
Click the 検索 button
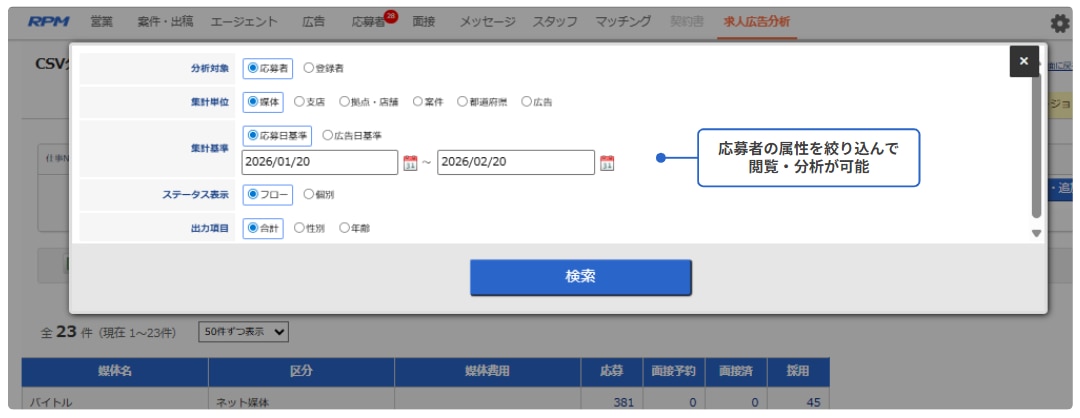pyautogui.click(x=581, y=277)
